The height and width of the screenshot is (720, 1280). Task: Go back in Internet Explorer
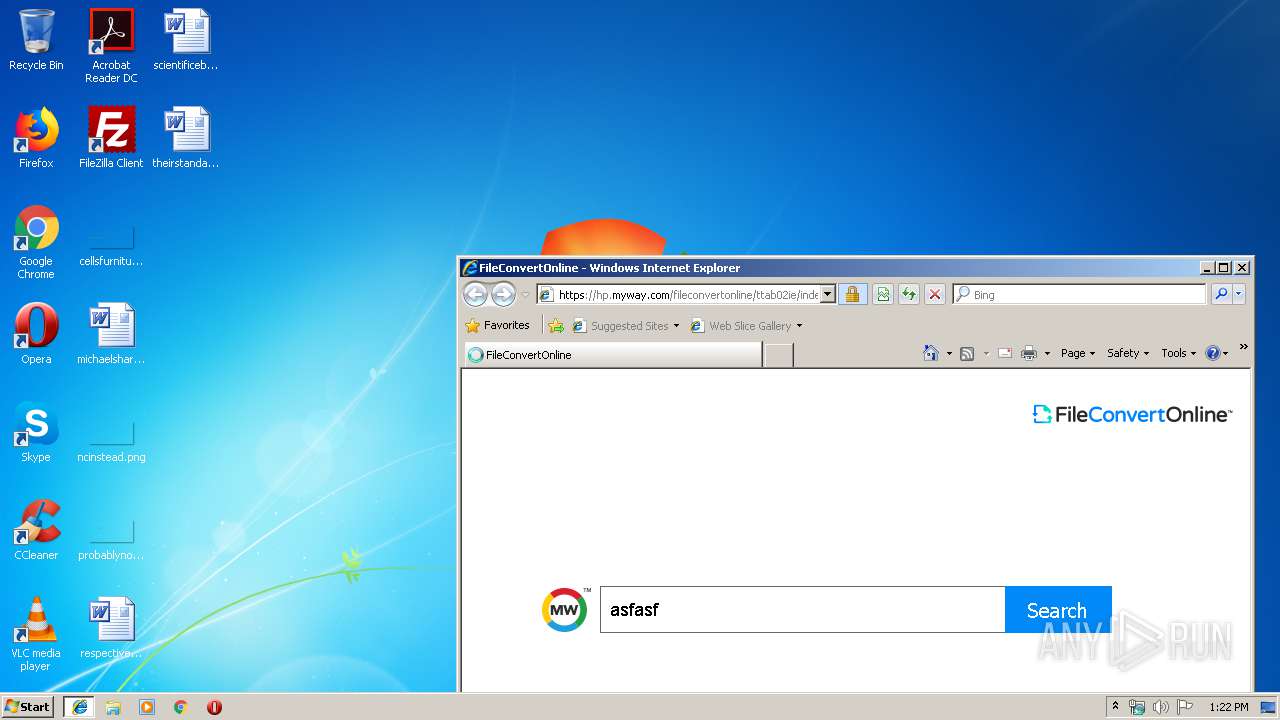pos(475,294)
